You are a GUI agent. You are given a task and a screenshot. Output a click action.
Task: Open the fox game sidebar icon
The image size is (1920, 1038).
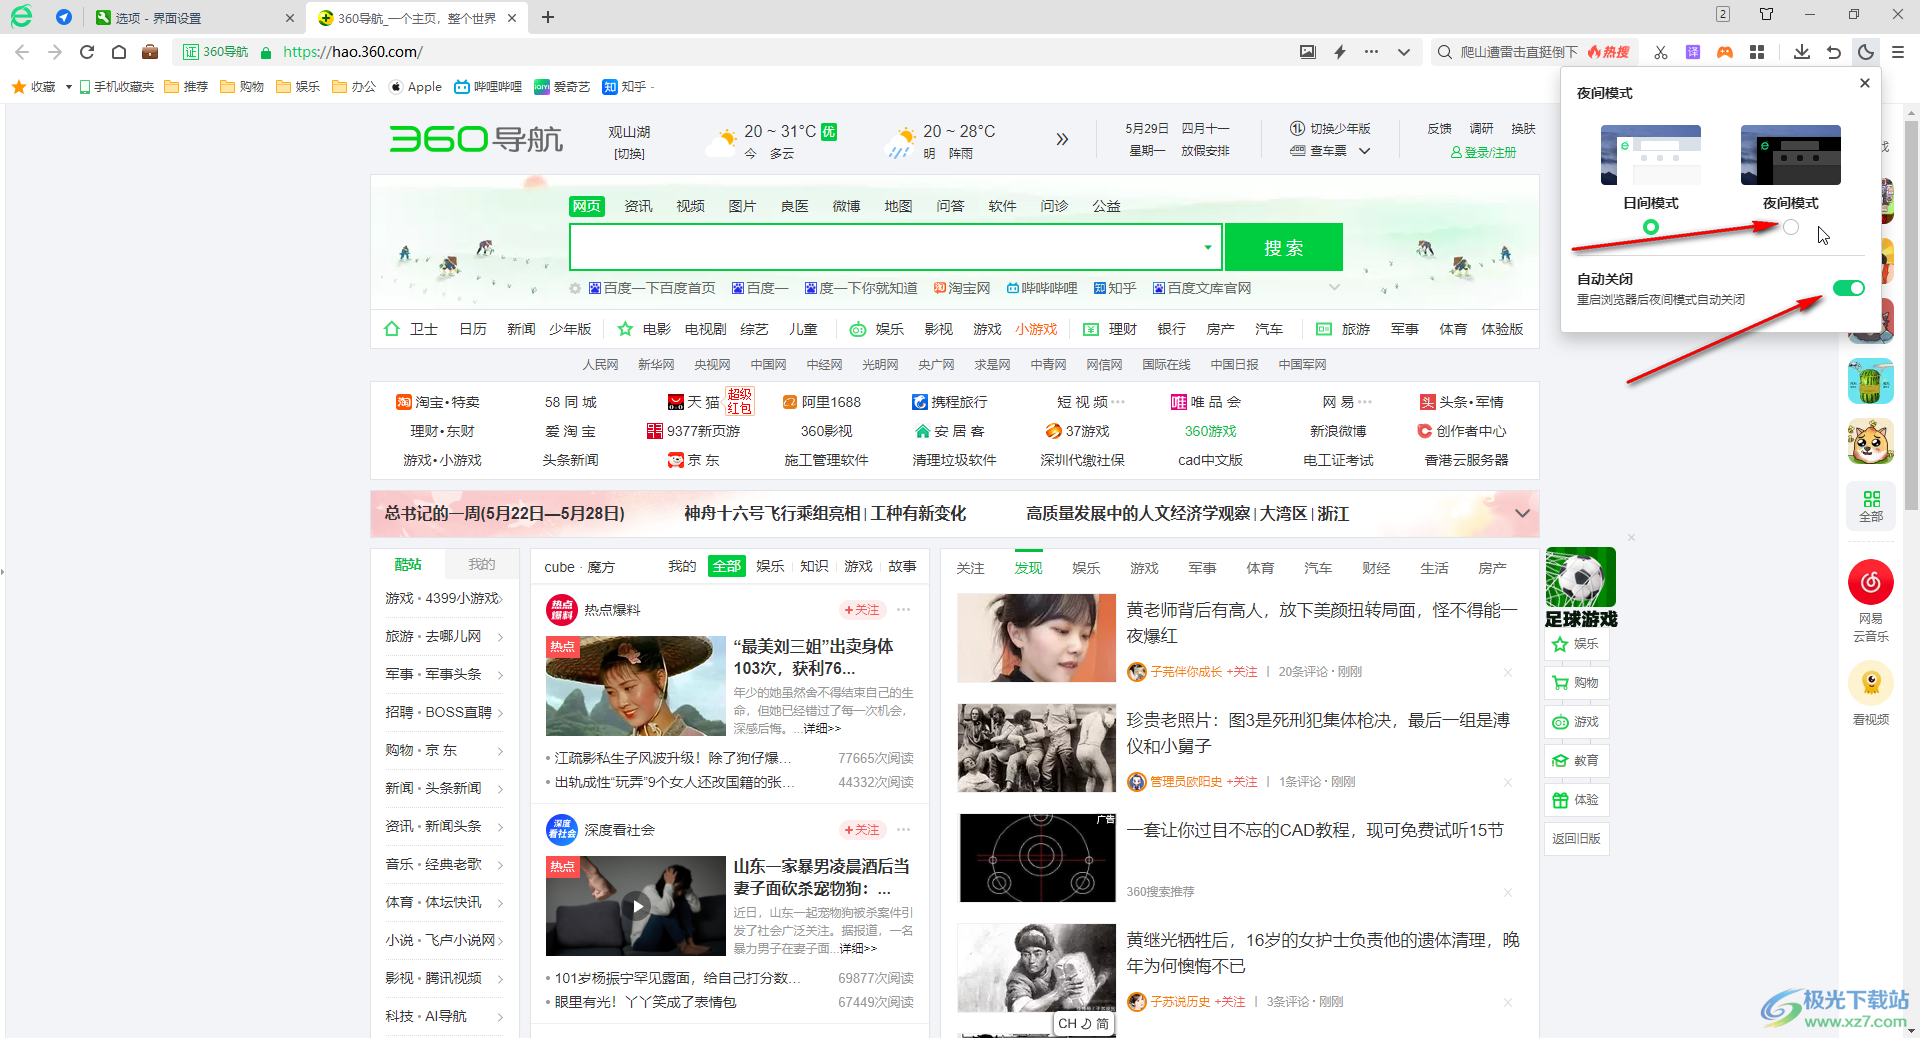tap(1870, 442)
